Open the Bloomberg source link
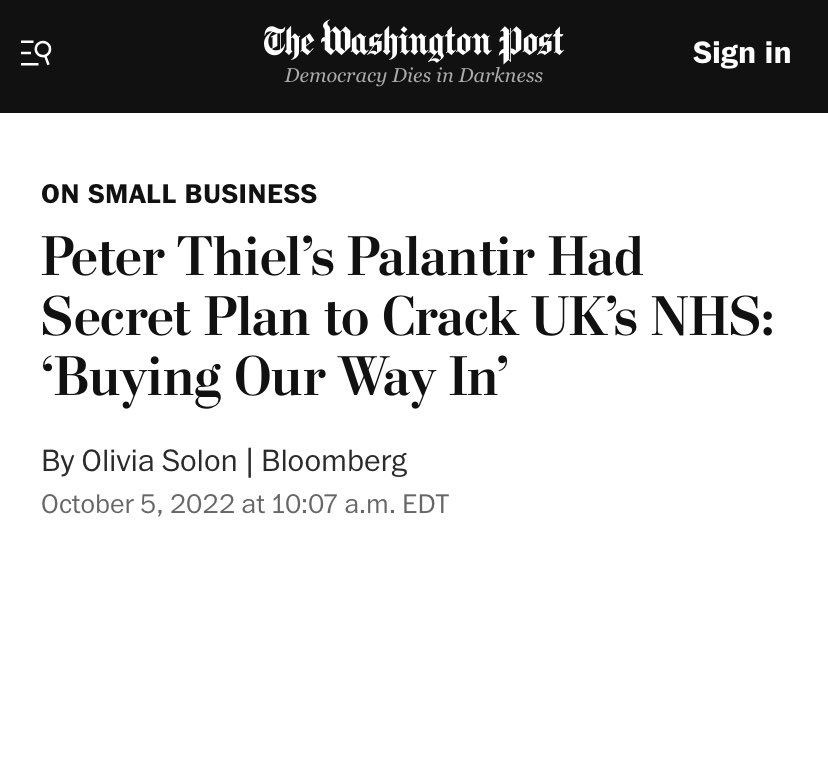The height and width of the screenshot is (776, 828). [x=334, y=461]
